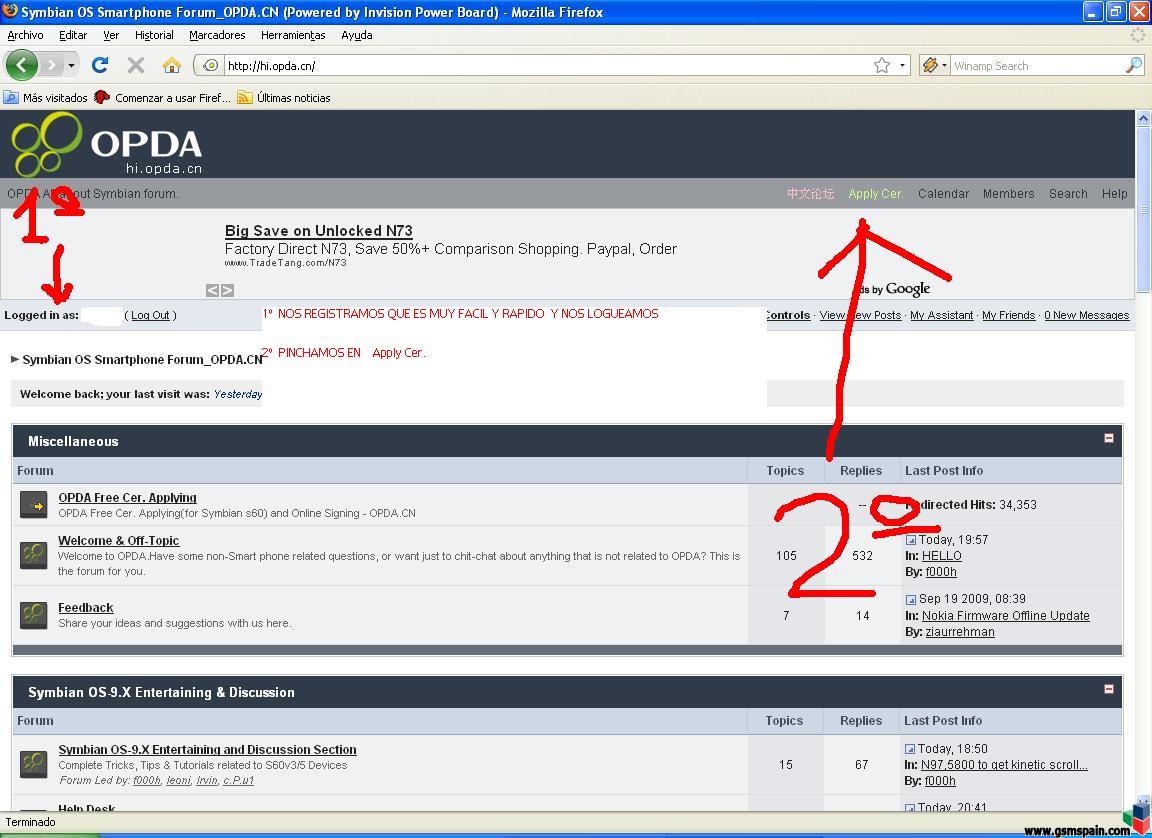The width and height of the screenshot is (1152, 838).
Task: Click last-post icon next to Today, 18:50
Action: pos(910,749)
